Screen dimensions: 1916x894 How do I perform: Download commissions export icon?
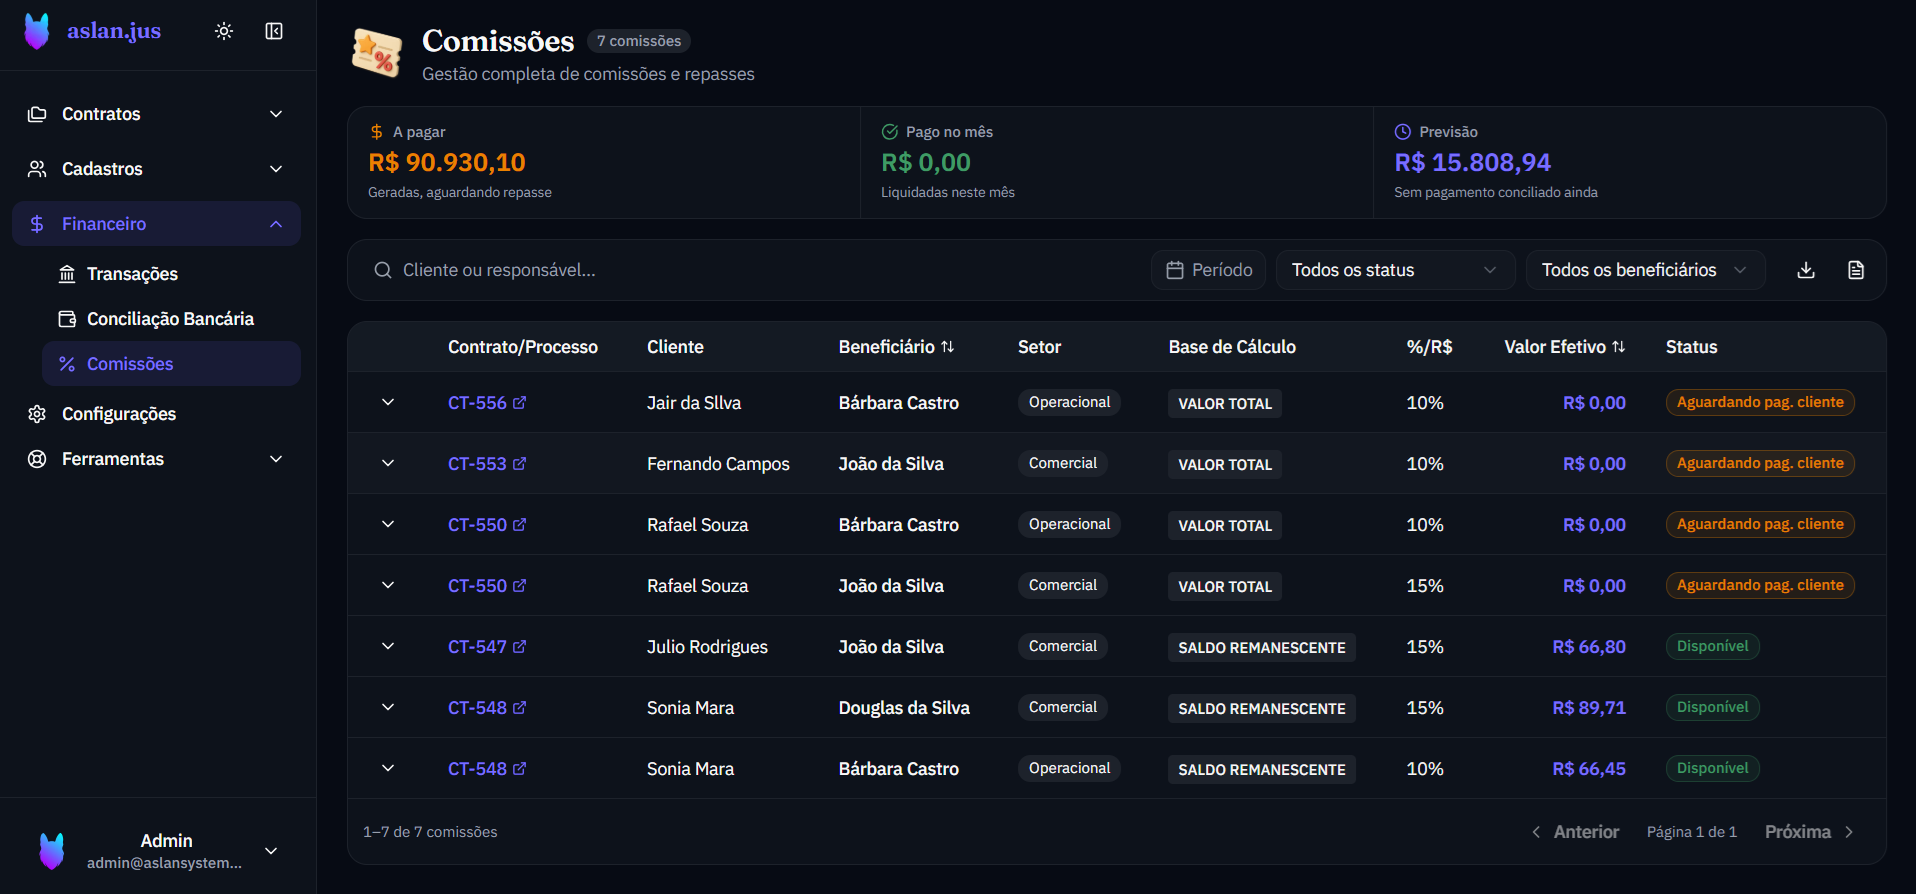[1806, 270]
